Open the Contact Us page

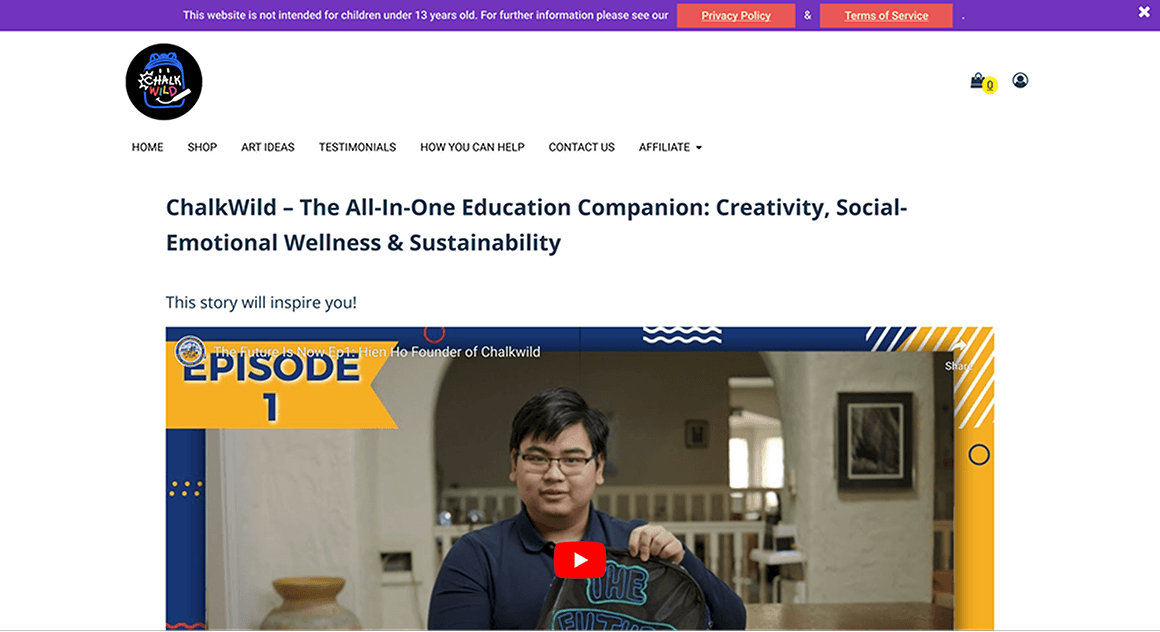[x=581, y=147]
